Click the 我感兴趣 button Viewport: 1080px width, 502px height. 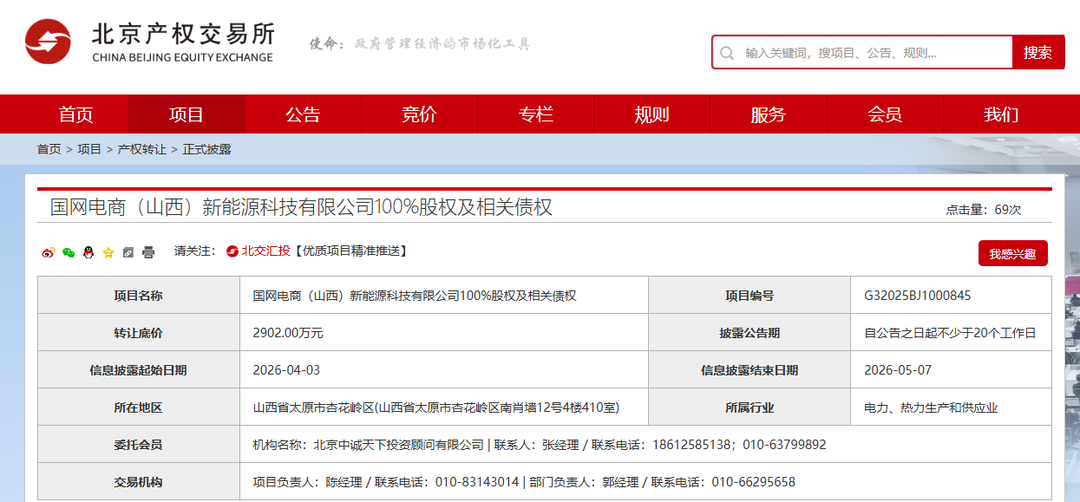click(1012, 254)
